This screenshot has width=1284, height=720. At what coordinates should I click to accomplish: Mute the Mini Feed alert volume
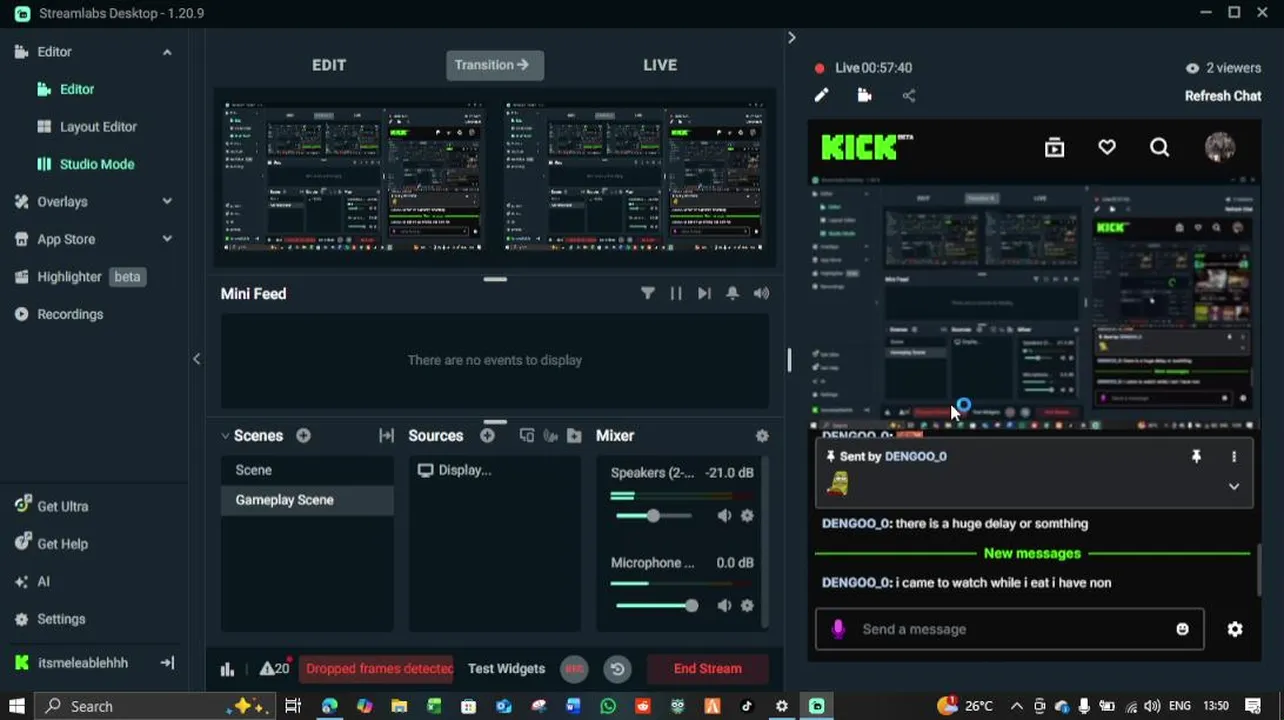pos(762,293)
